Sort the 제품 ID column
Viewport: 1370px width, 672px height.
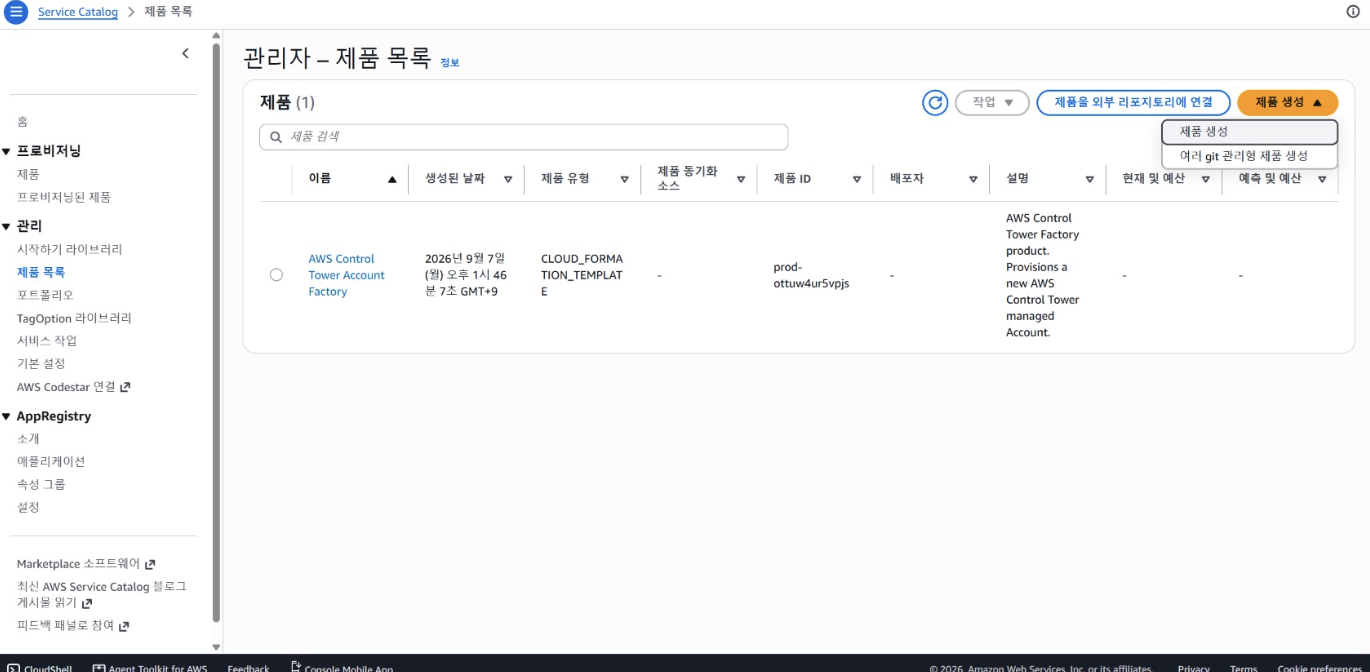click(x=857, y=180)
